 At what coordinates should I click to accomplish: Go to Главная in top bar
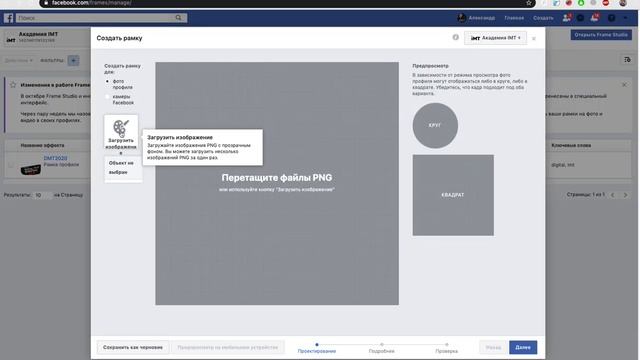pyautogui.click(x=514, y=18)
